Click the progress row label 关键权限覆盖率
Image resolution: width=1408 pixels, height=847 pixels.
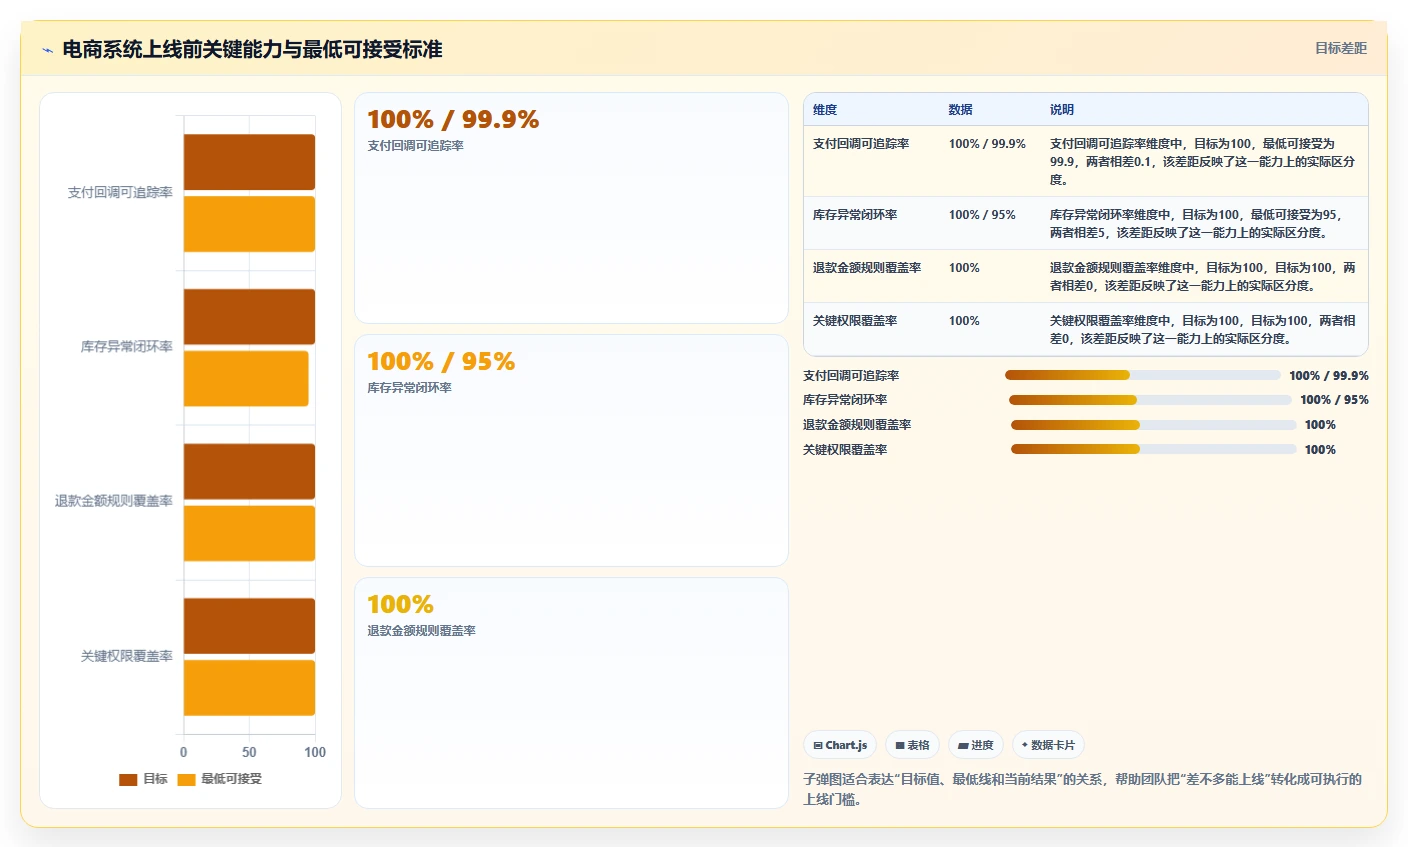tap(845, 450)
